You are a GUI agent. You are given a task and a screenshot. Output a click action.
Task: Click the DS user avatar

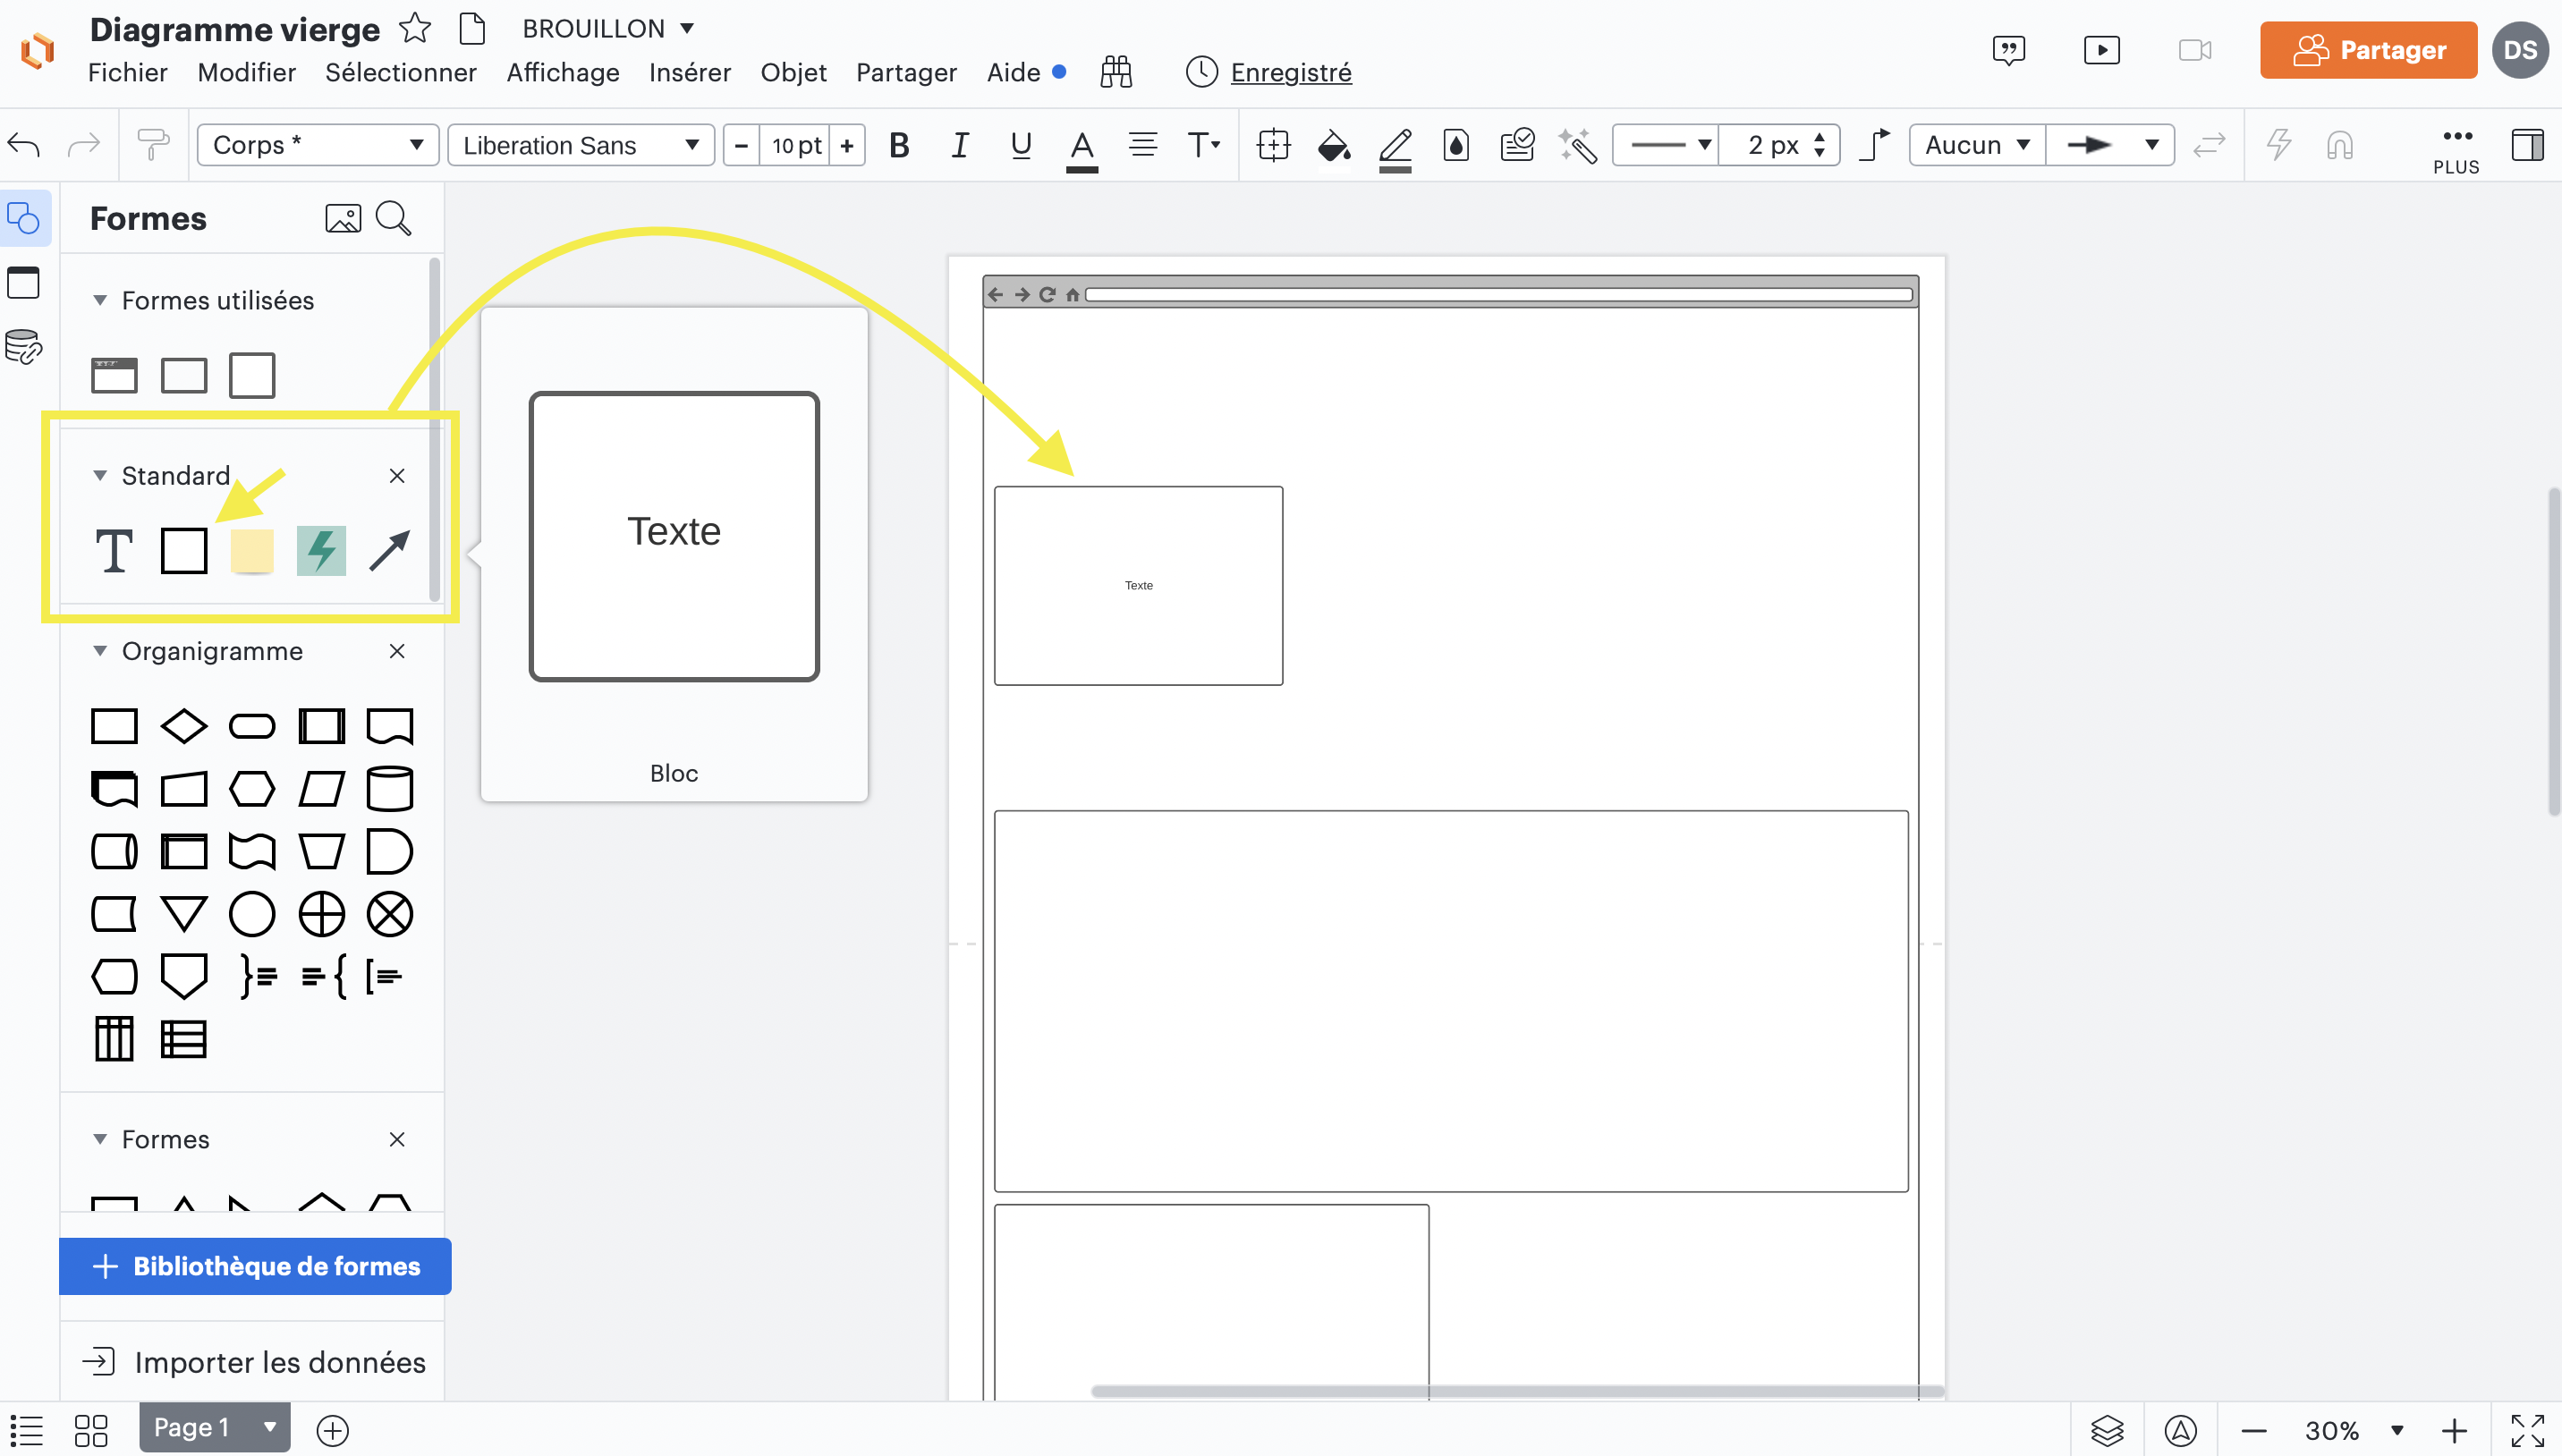tap(2520, 50)
